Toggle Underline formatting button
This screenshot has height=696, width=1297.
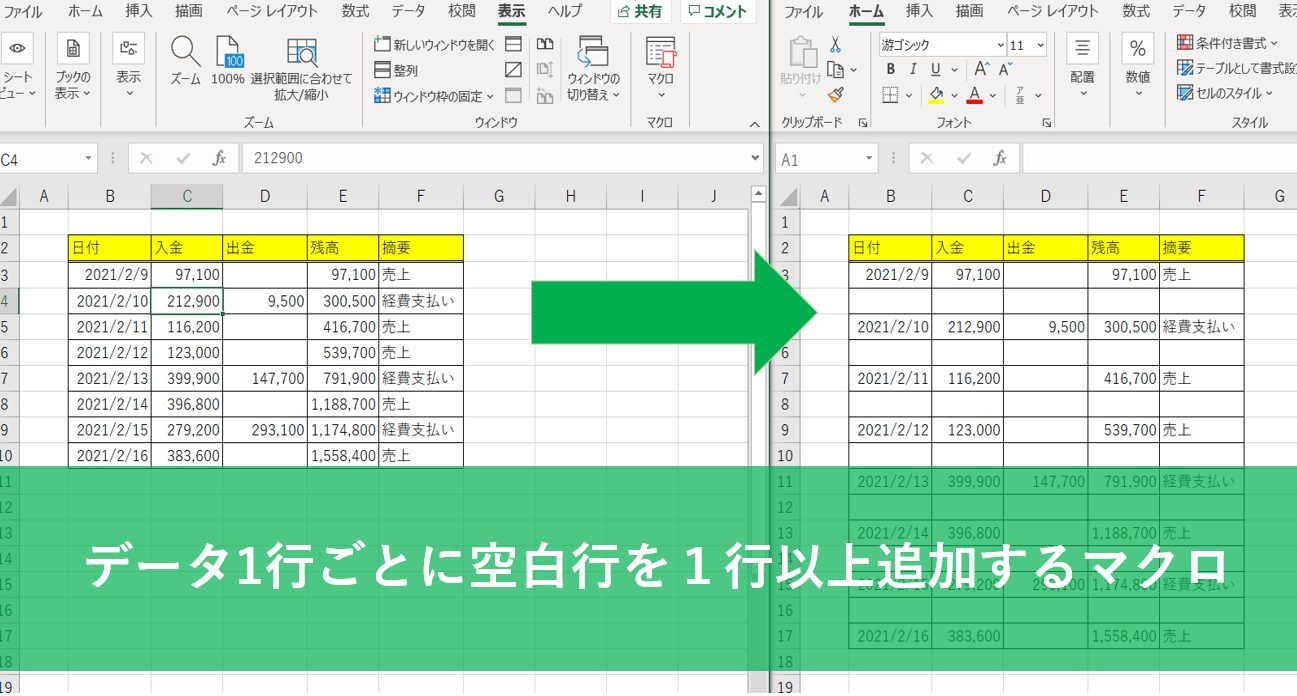tap(936, 69)
